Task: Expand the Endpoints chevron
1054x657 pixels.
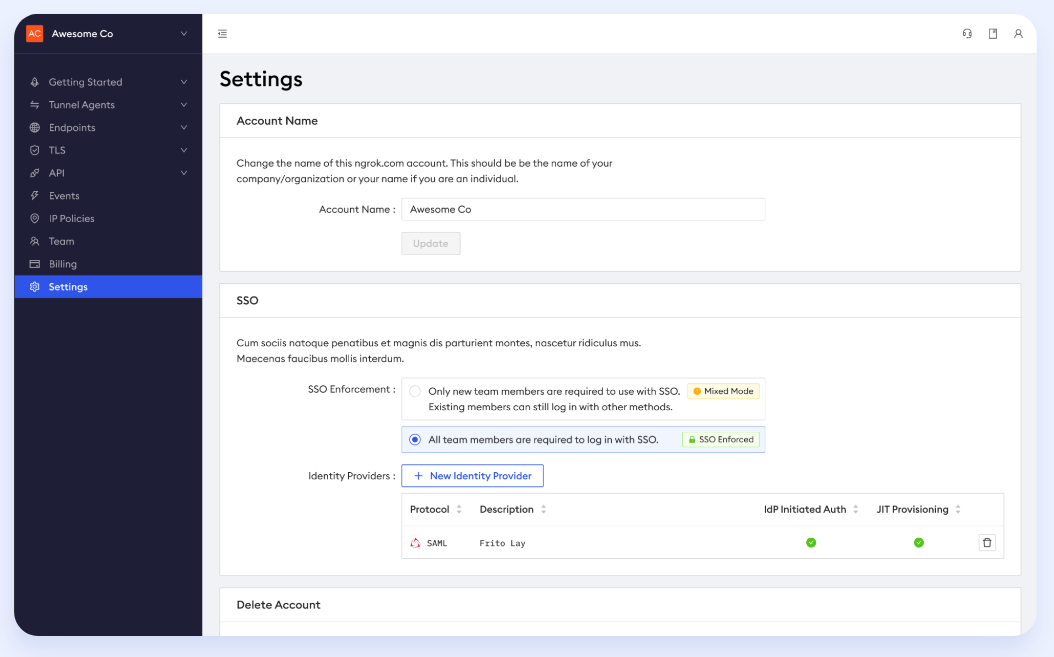Action: (x=184, y=128)
